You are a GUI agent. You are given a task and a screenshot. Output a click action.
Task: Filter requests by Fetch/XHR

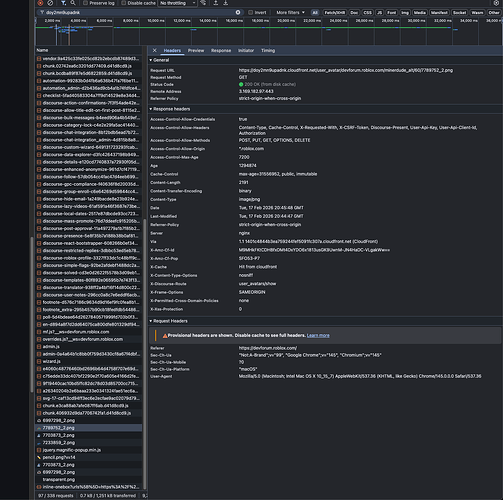[x=335, y=12]
